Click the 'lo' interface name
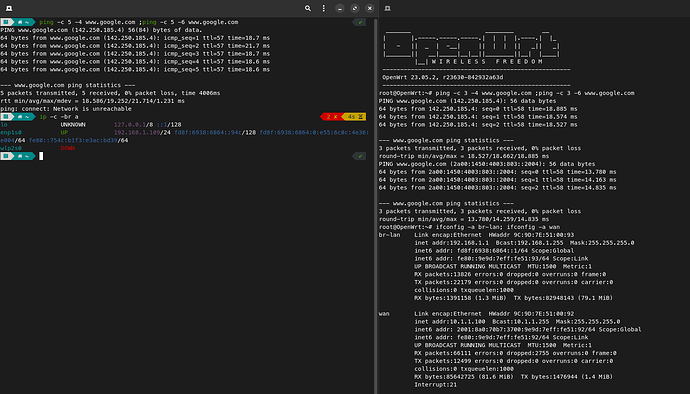This screenshot has width=690, height=394. [4, 125]
